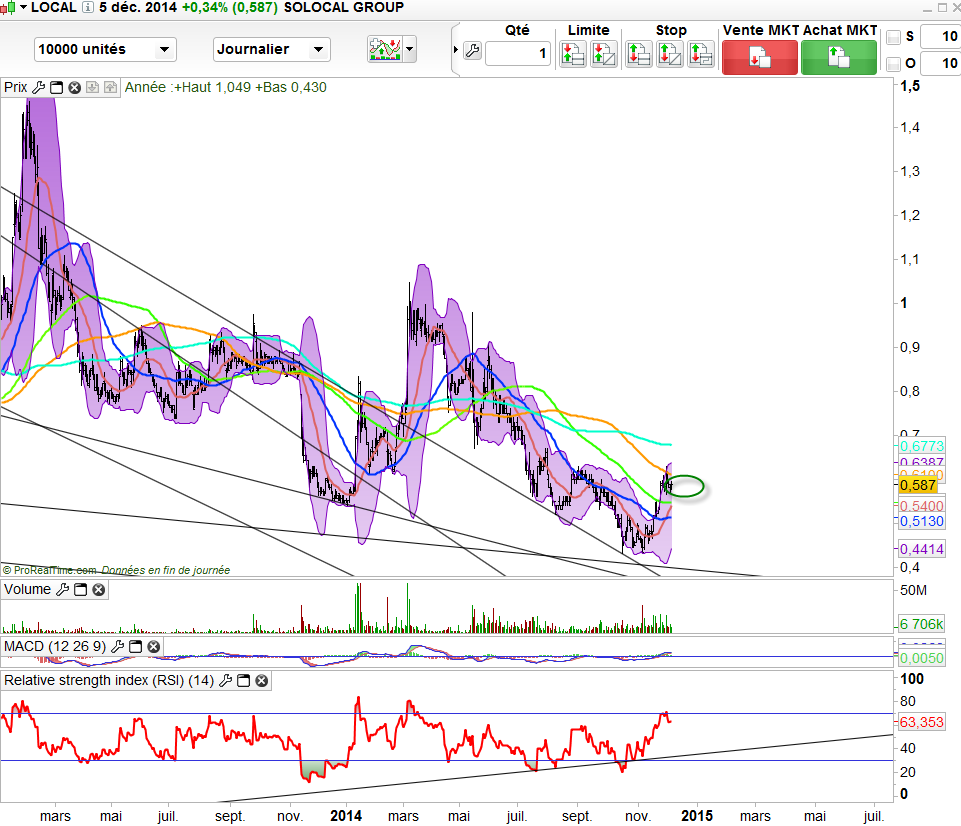Click the 63,353 RSI value
Image resolution: width=961 pixels, height=826 pixels.
[922, 722]
